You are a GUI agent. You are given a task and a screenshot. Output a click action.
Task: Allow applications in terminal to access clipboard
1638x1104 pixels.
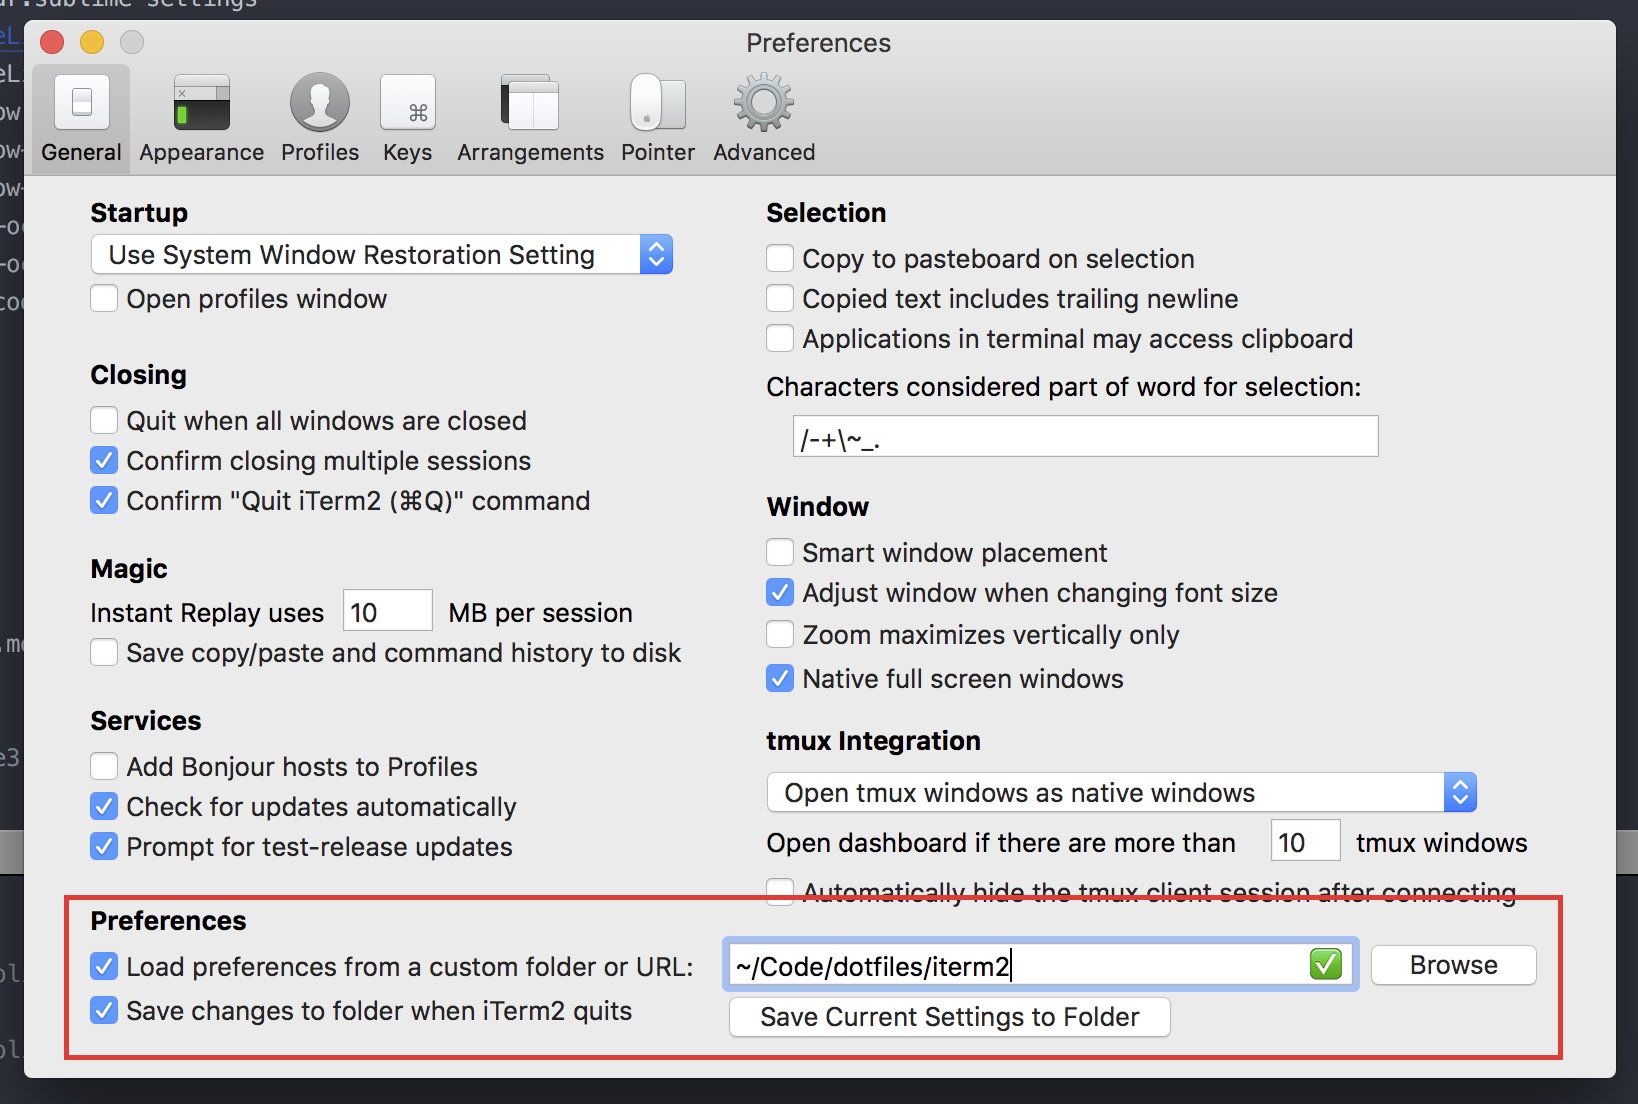[780, 339]
